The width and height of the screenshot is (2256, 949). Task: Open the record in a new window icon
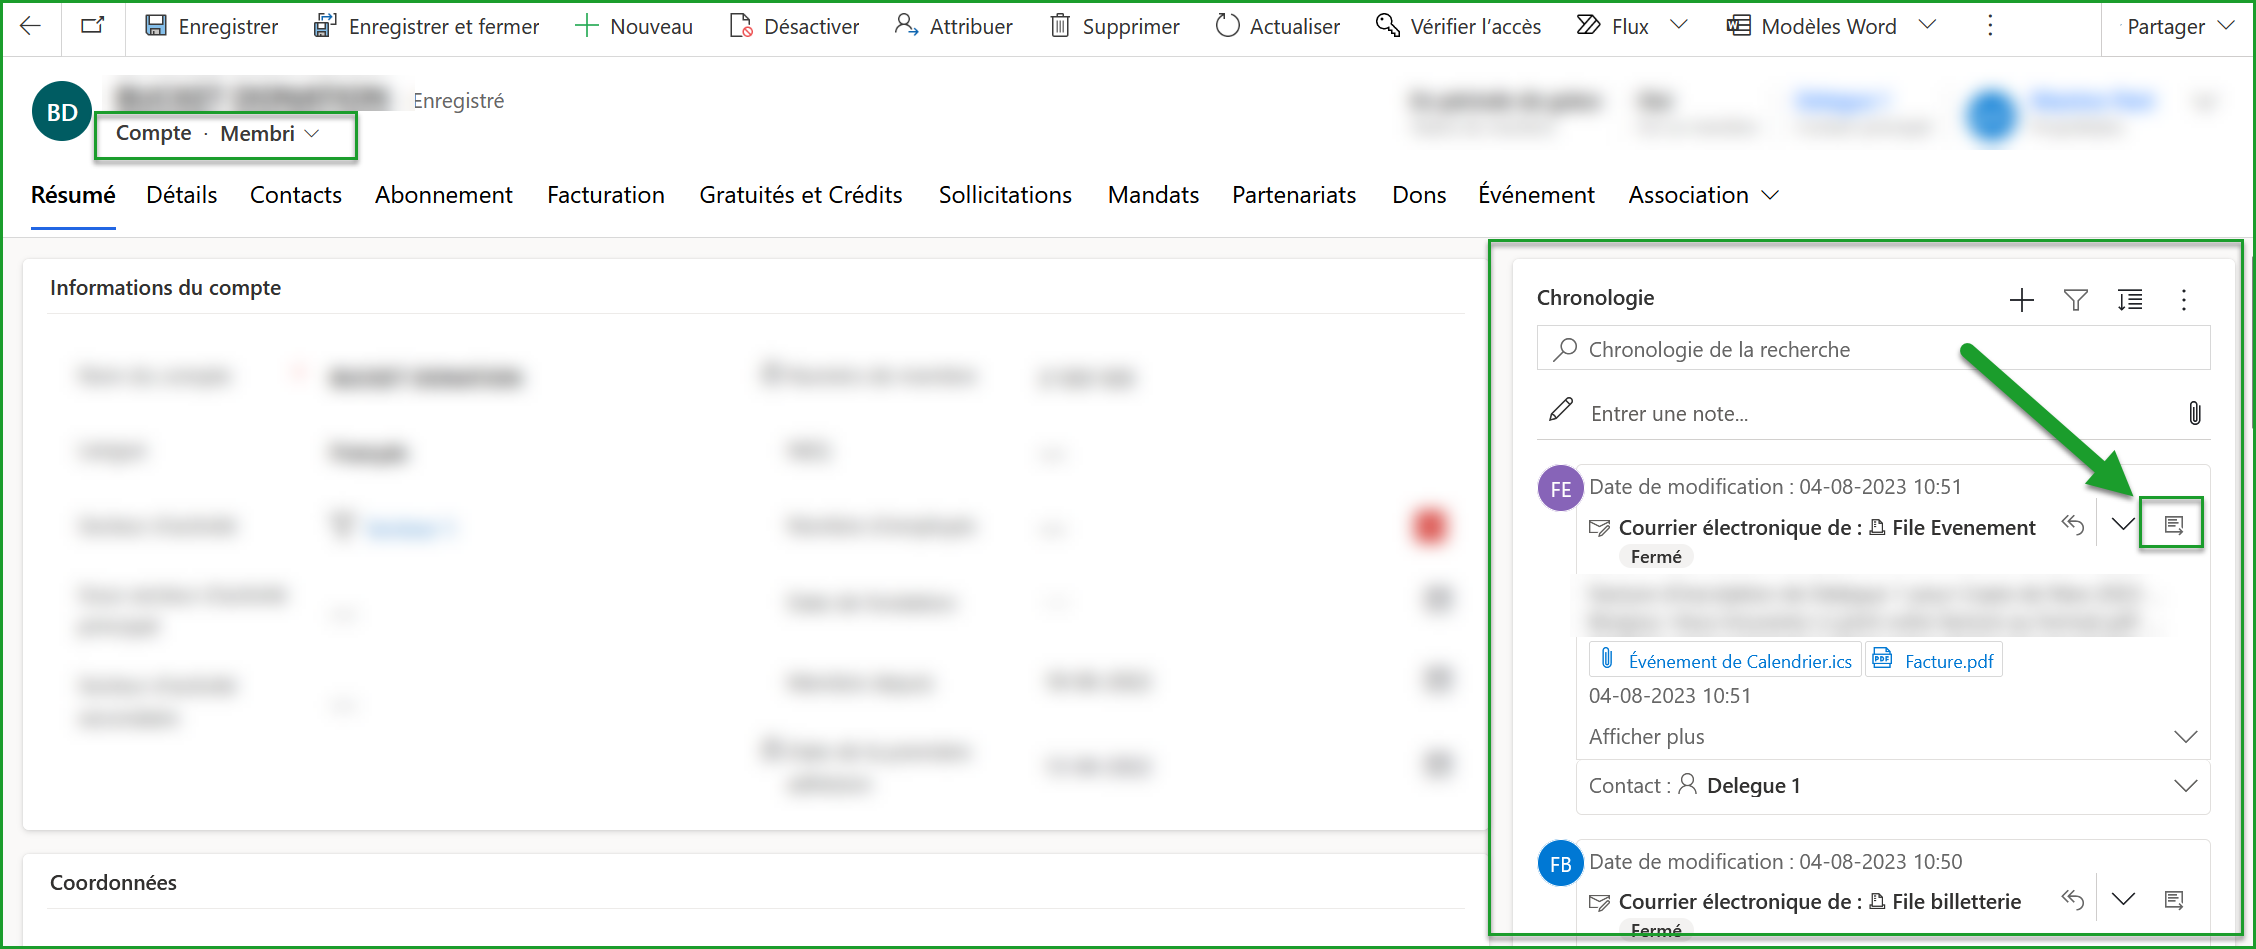92,26
